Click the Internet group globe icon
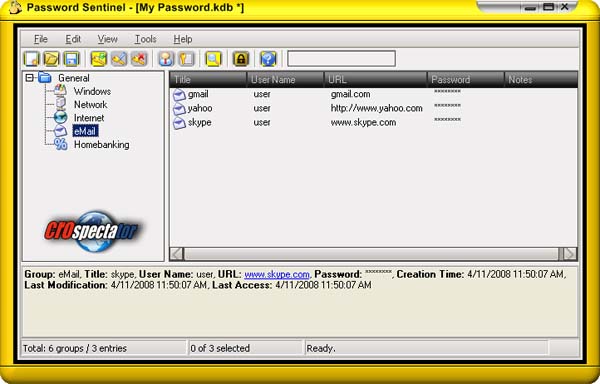 pos(60,117)
